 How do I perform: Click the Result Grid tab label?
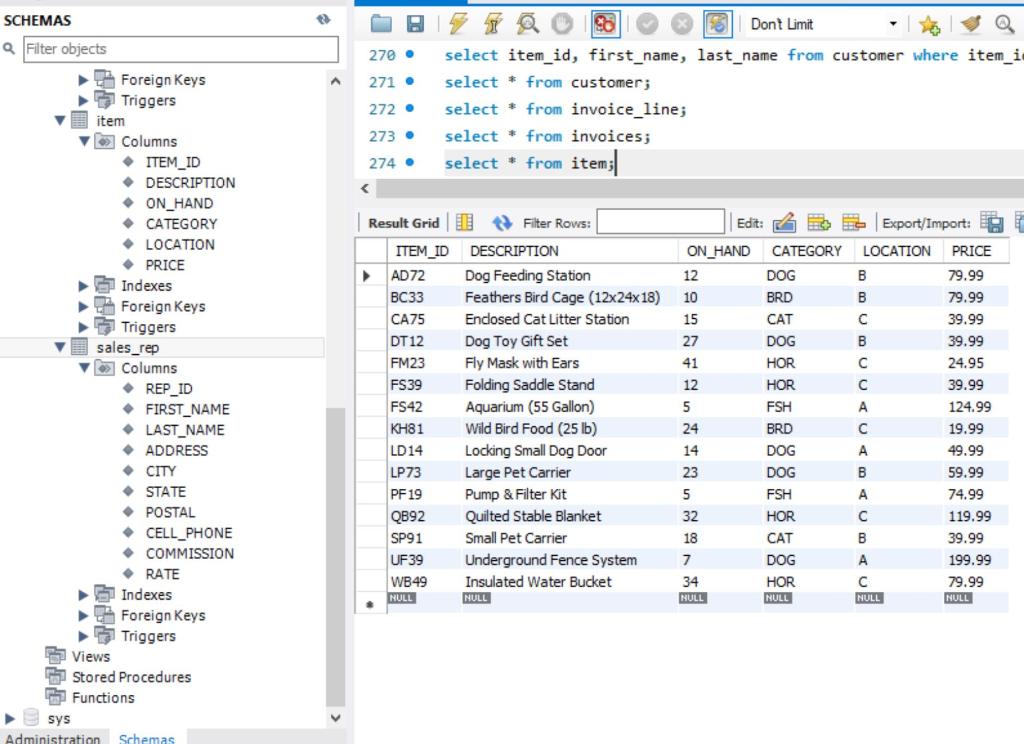(403, 222)
